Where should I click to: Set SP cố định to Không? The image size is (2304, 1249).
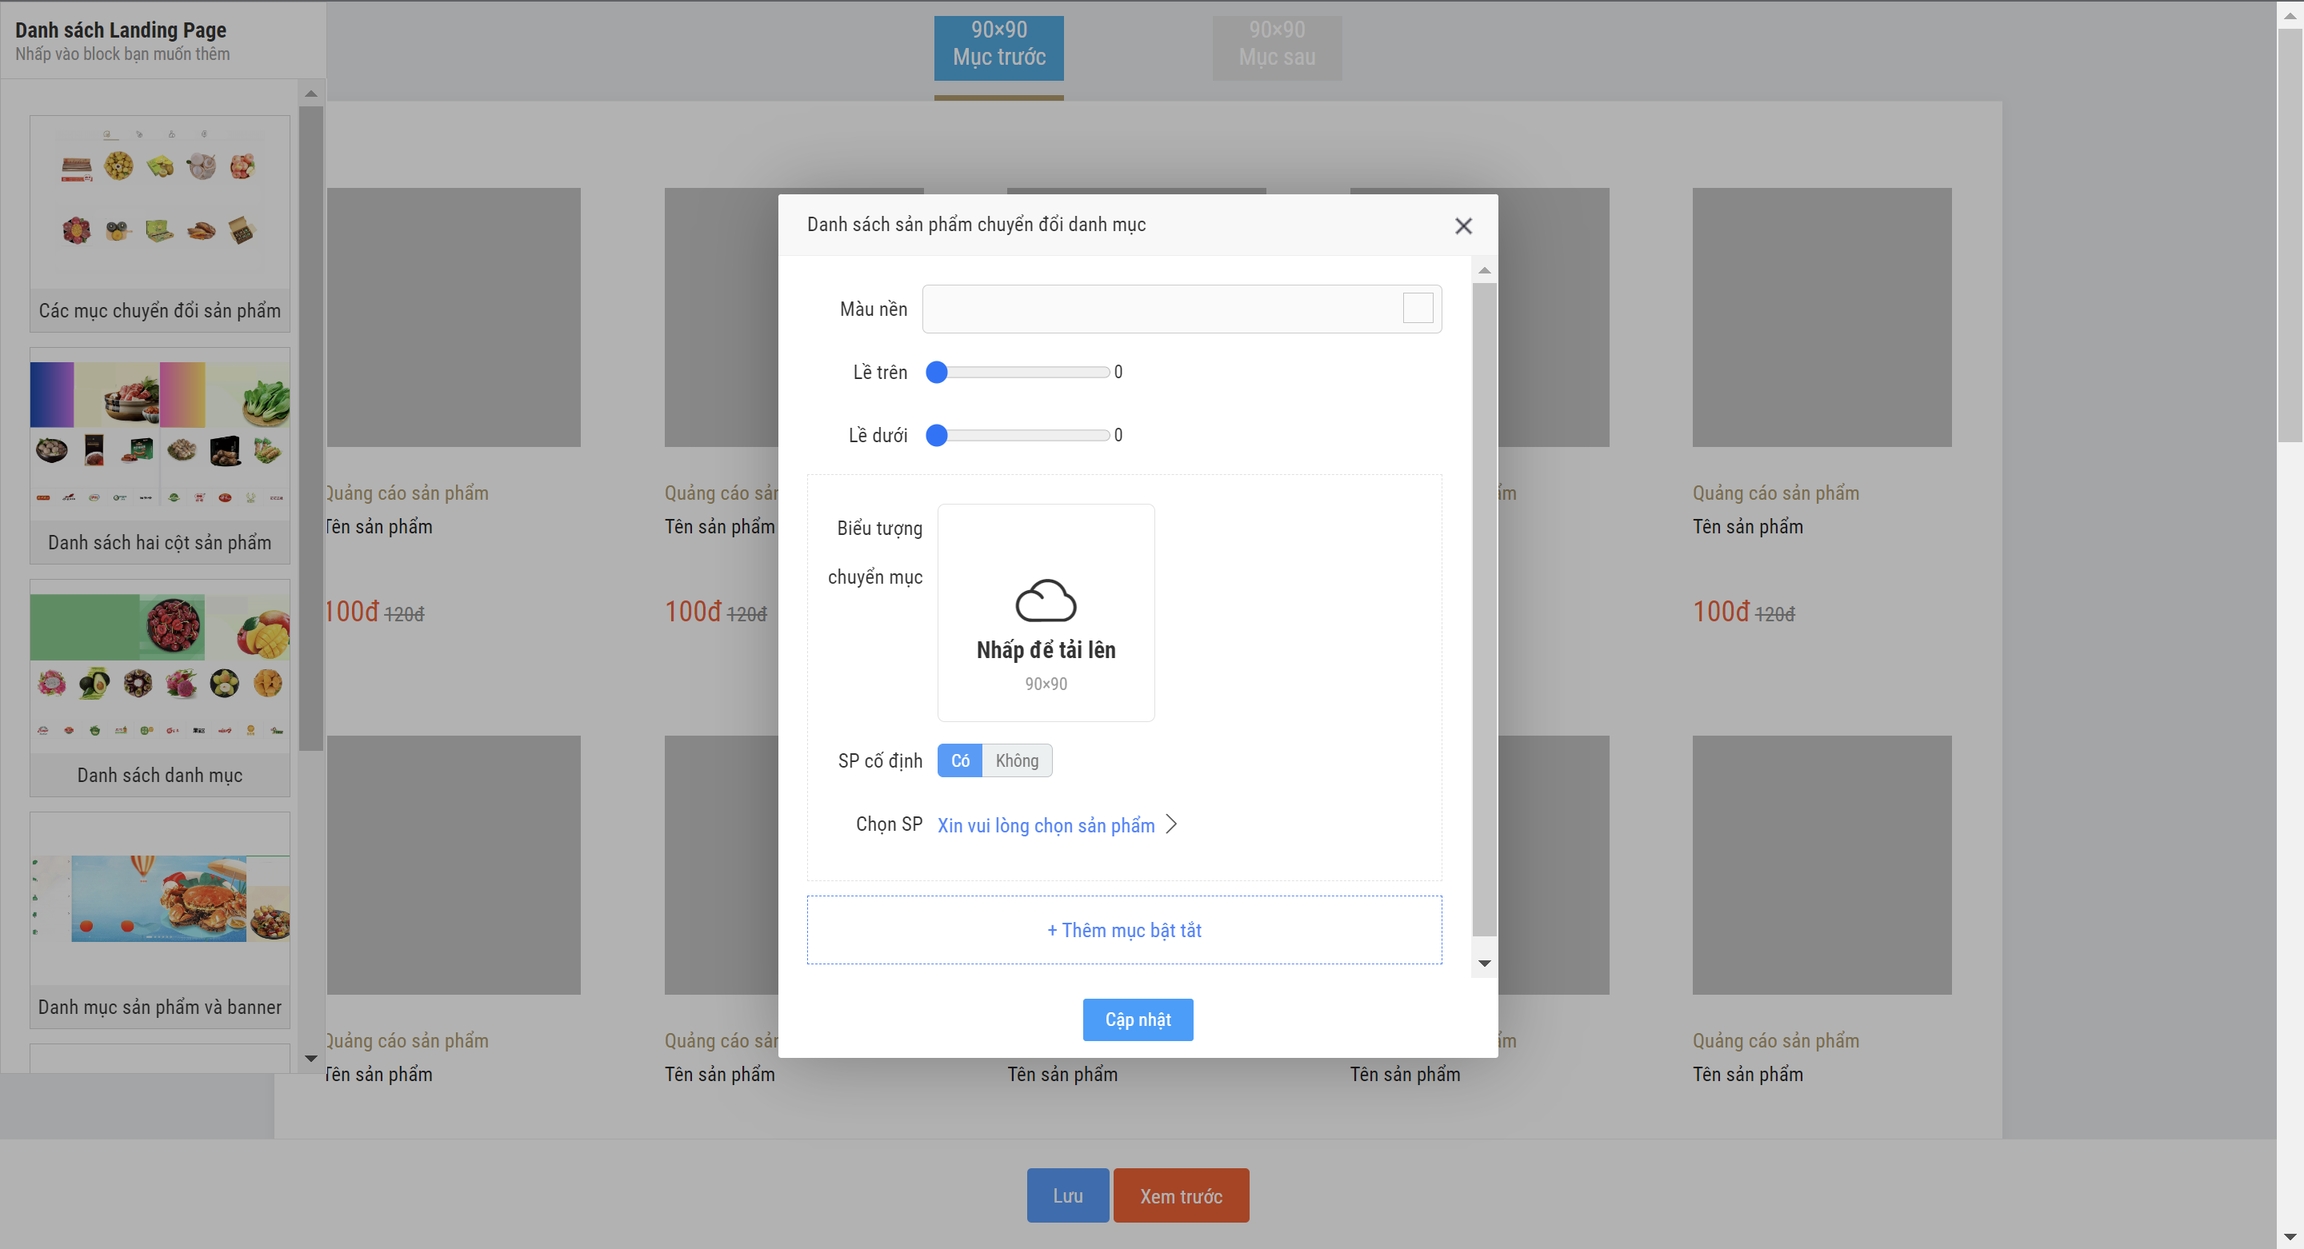[x=1017, y=761]
